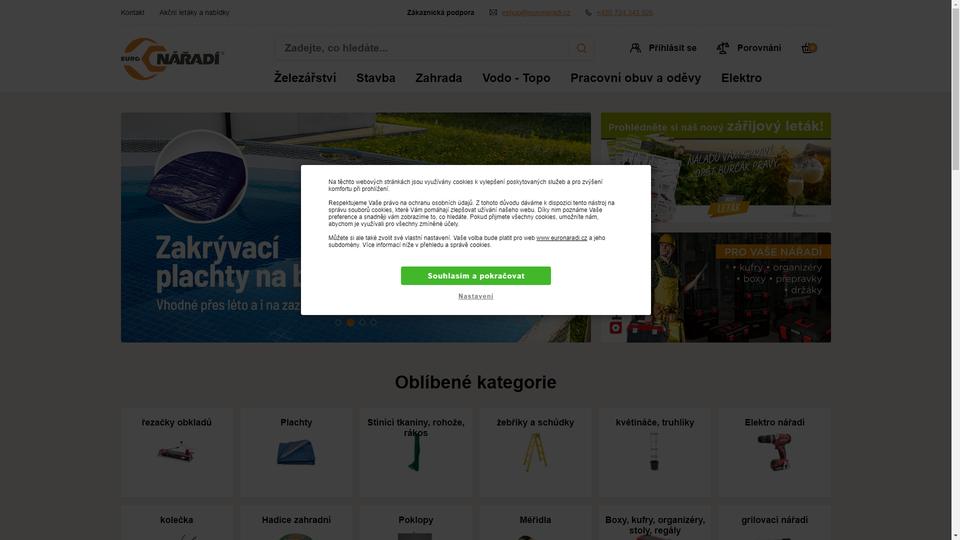Follow the www.euronaradi.cz link

pos(561,238)
